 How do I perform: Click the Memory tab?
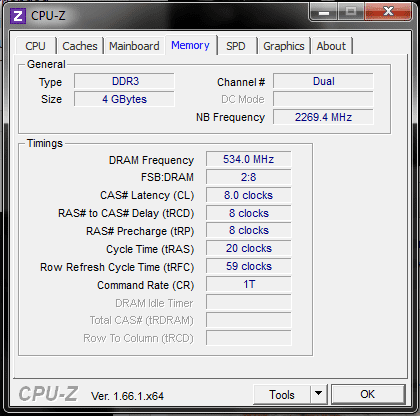(x=190, y=45)
